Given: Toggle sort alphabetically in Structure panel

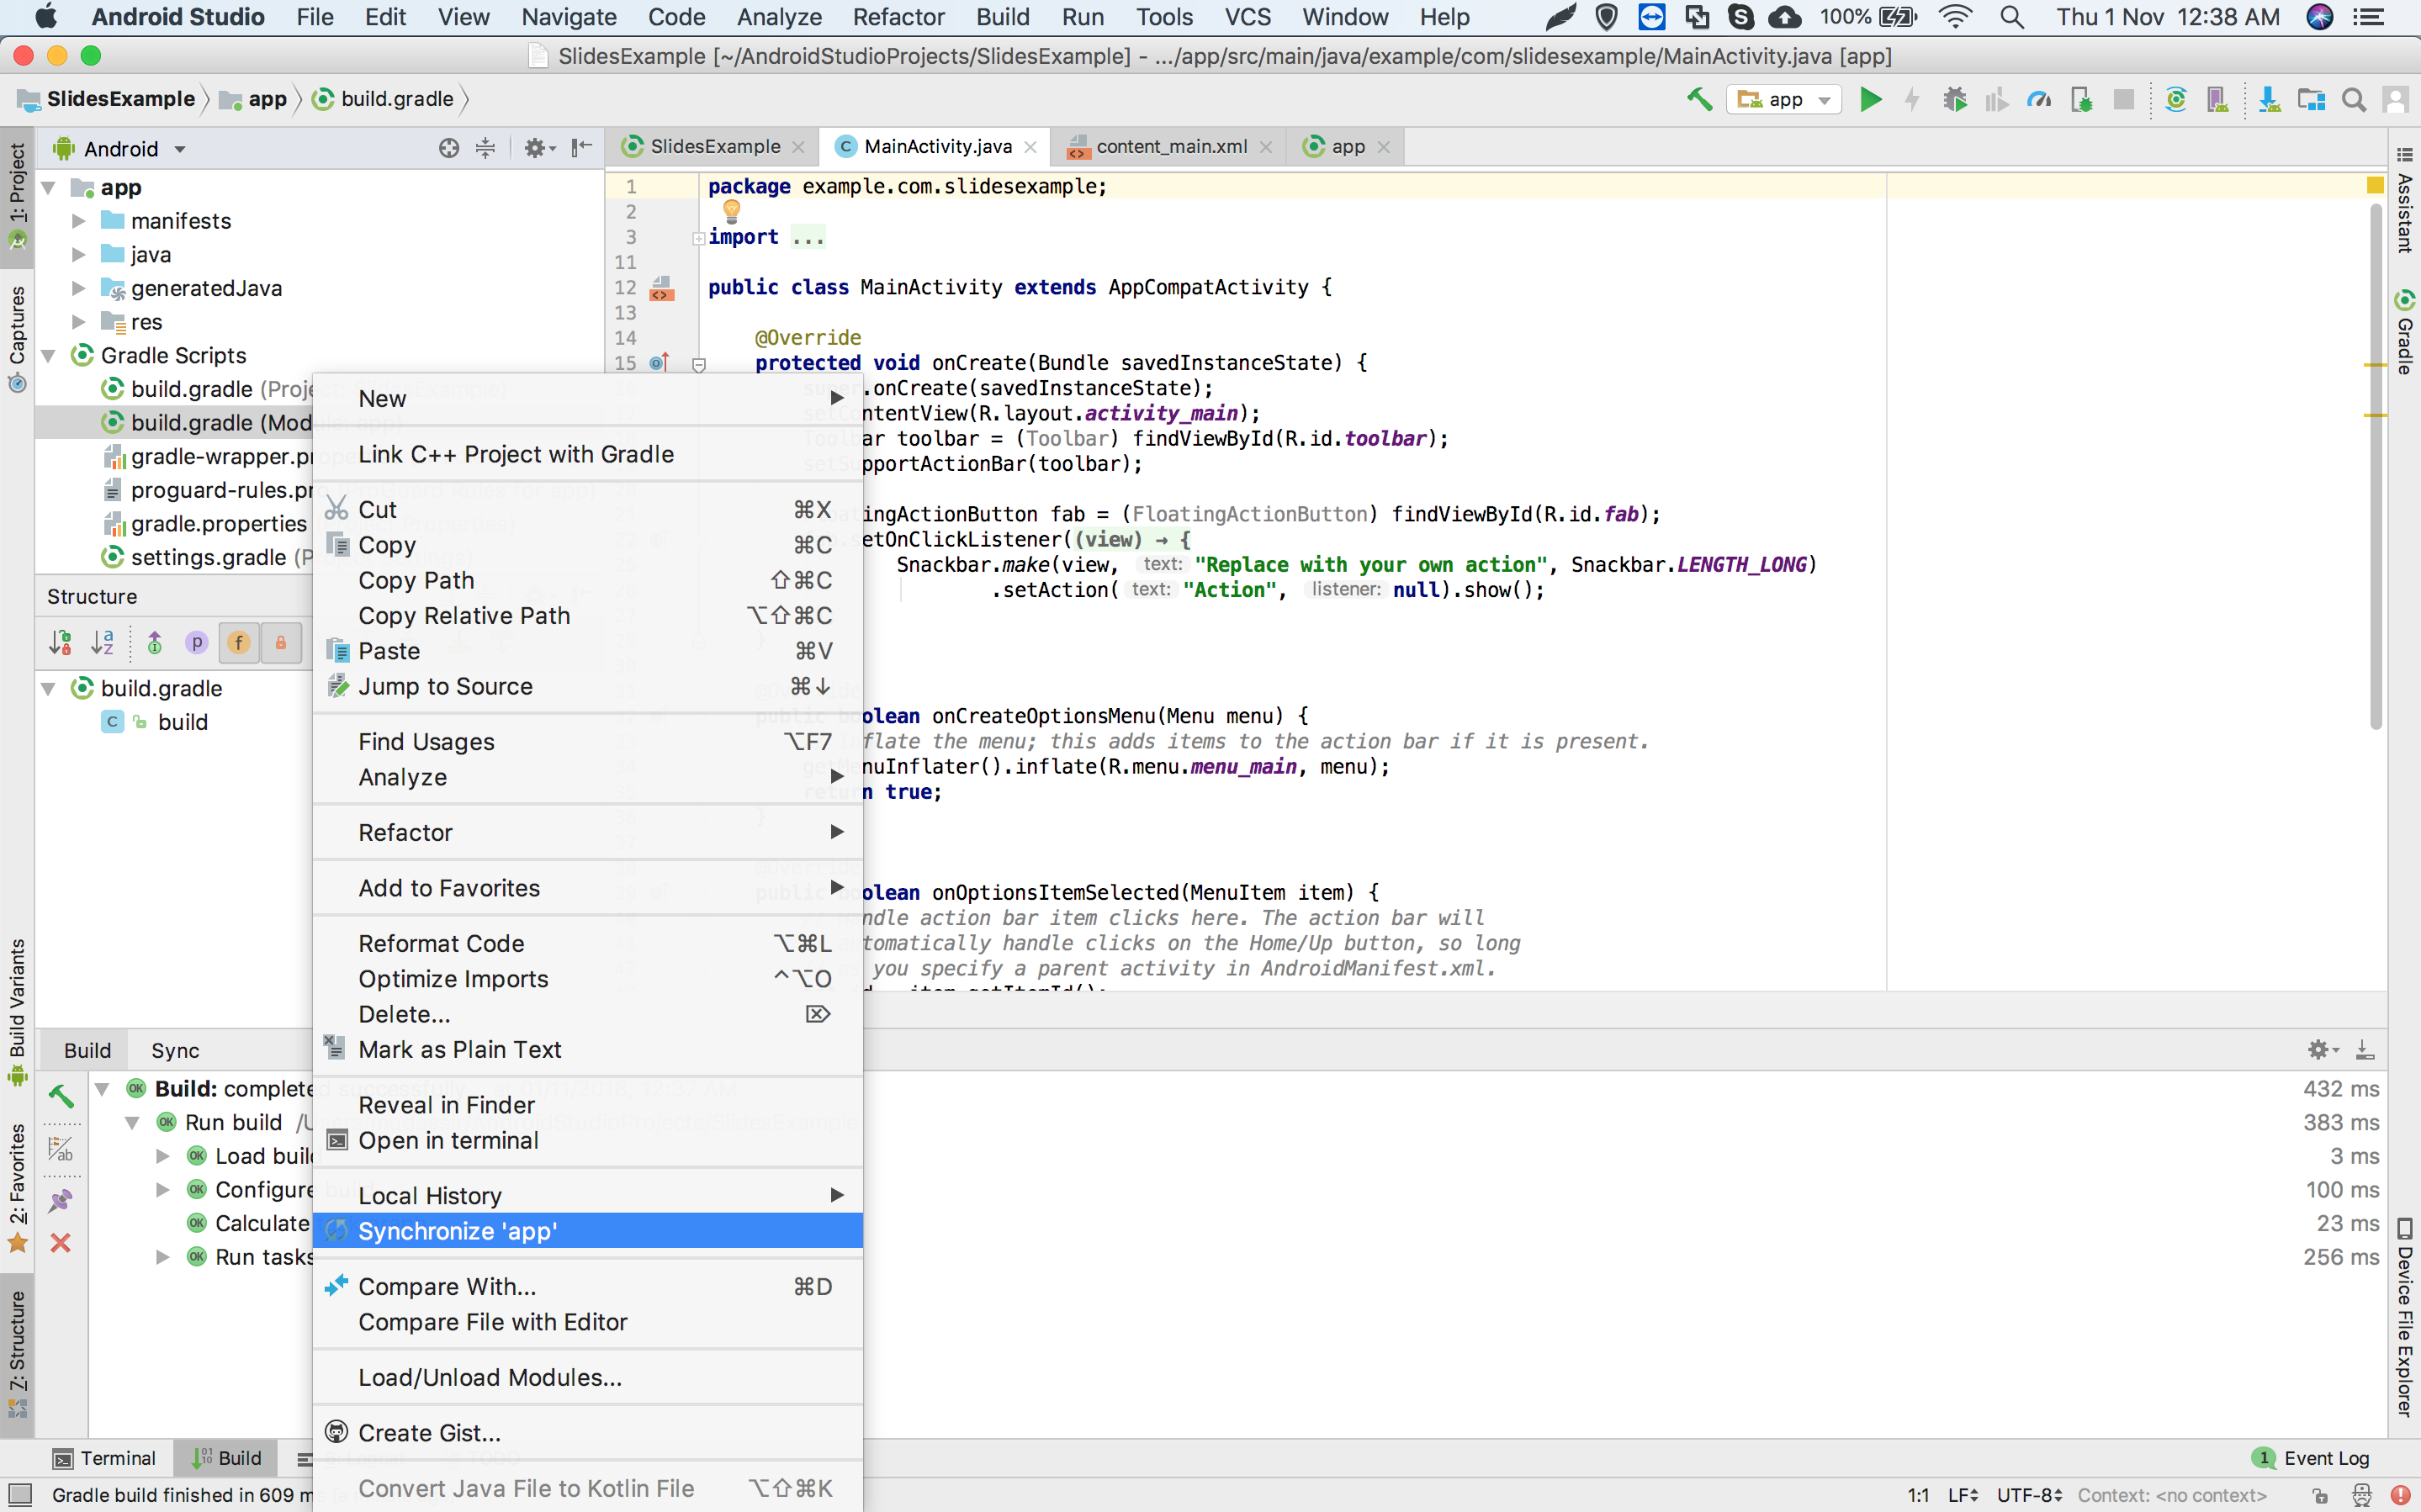Looking at the screenshot, I should click(102, 642).
